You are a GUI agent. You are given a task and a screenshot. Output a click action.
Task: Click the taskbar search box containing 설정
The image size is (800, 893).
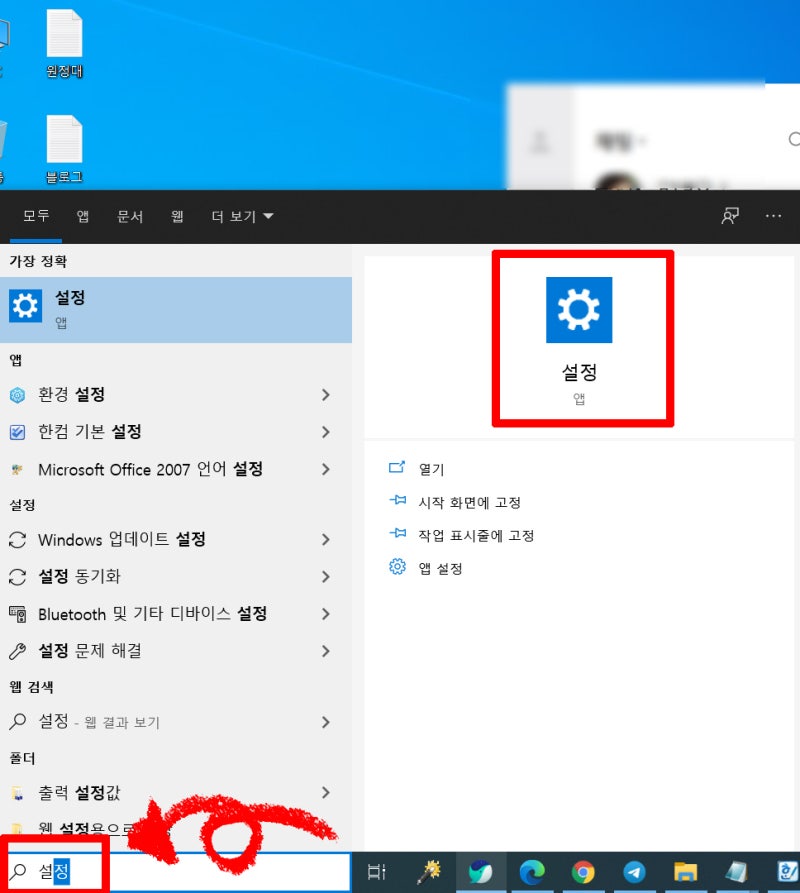tap(175, 871)
